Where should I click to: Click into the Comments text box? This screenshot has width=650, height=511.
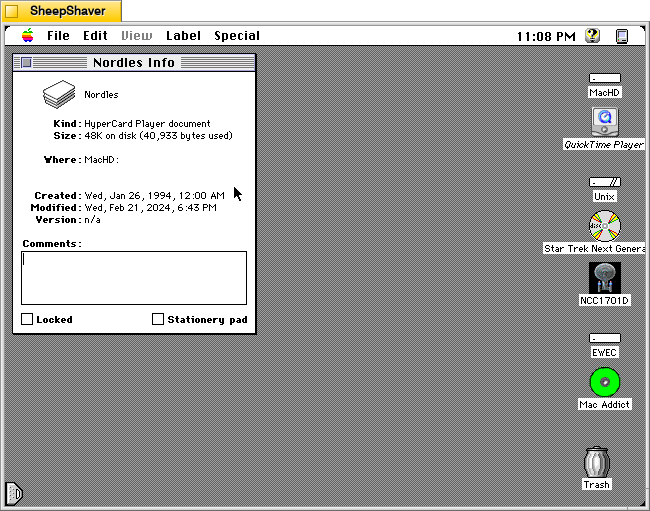coord(134,278)
